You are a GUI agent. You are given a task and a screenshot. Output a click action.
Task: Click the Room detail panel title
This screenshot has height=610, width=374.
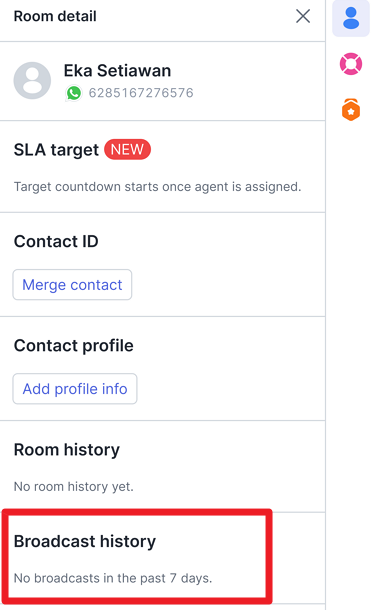55,16
